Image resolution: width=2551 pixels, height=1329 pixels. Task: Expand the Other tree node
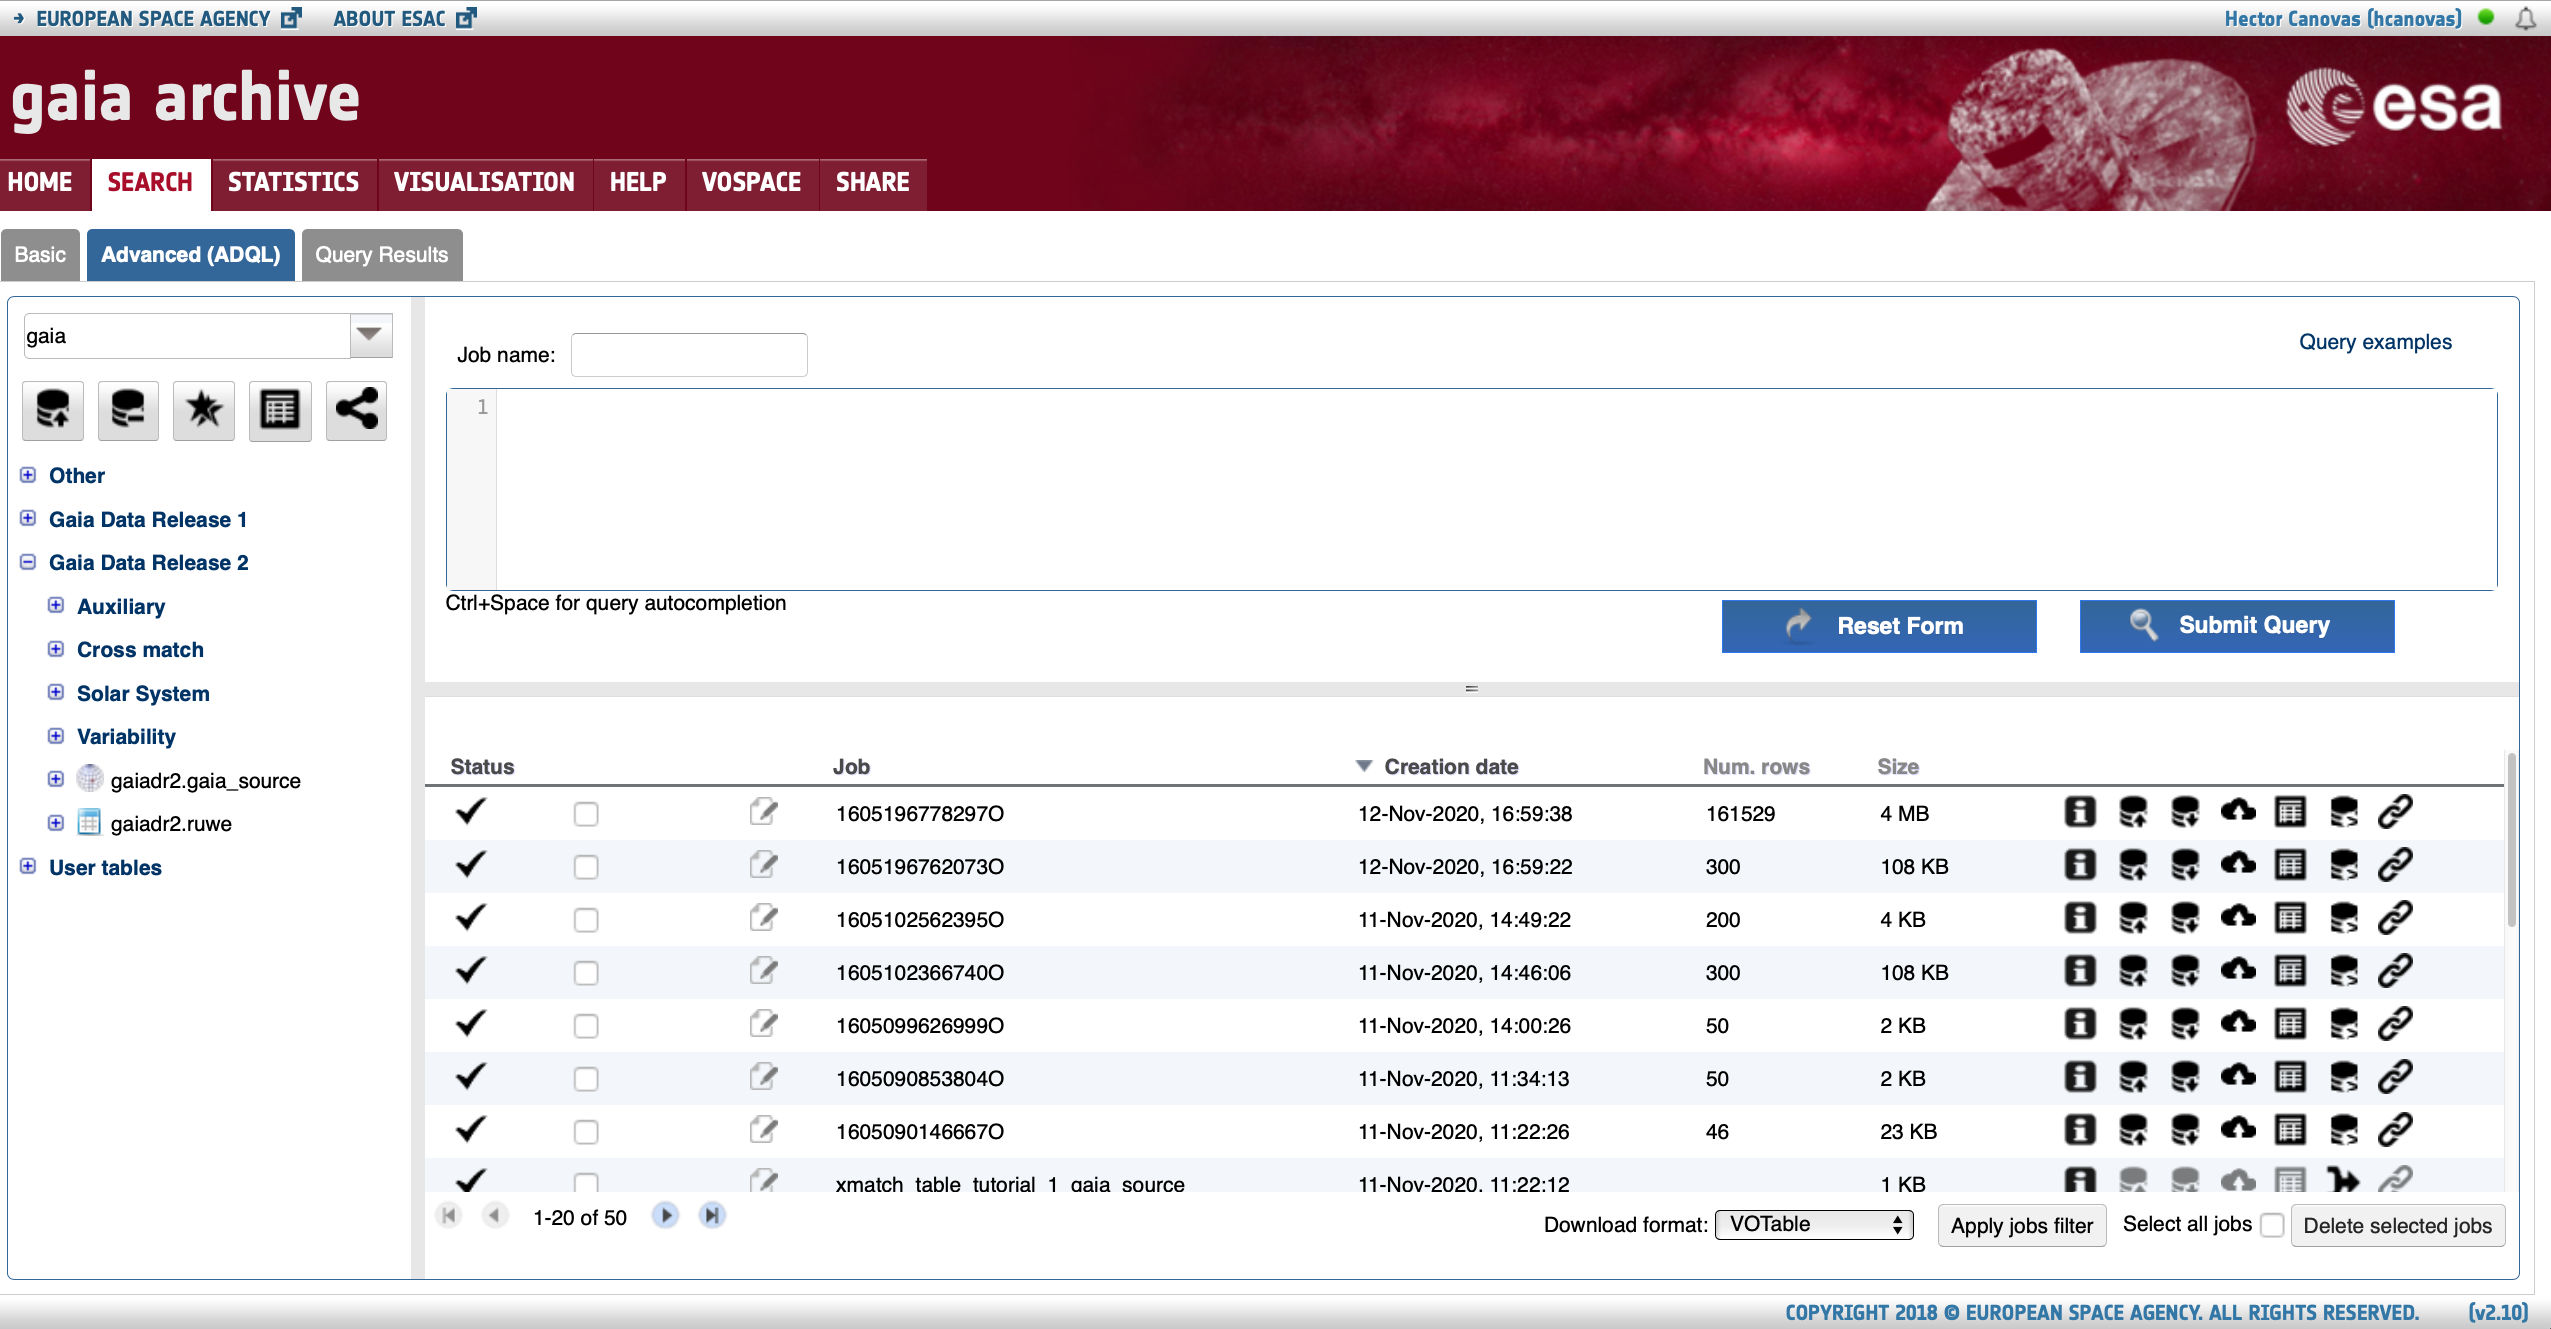(28, 475)
